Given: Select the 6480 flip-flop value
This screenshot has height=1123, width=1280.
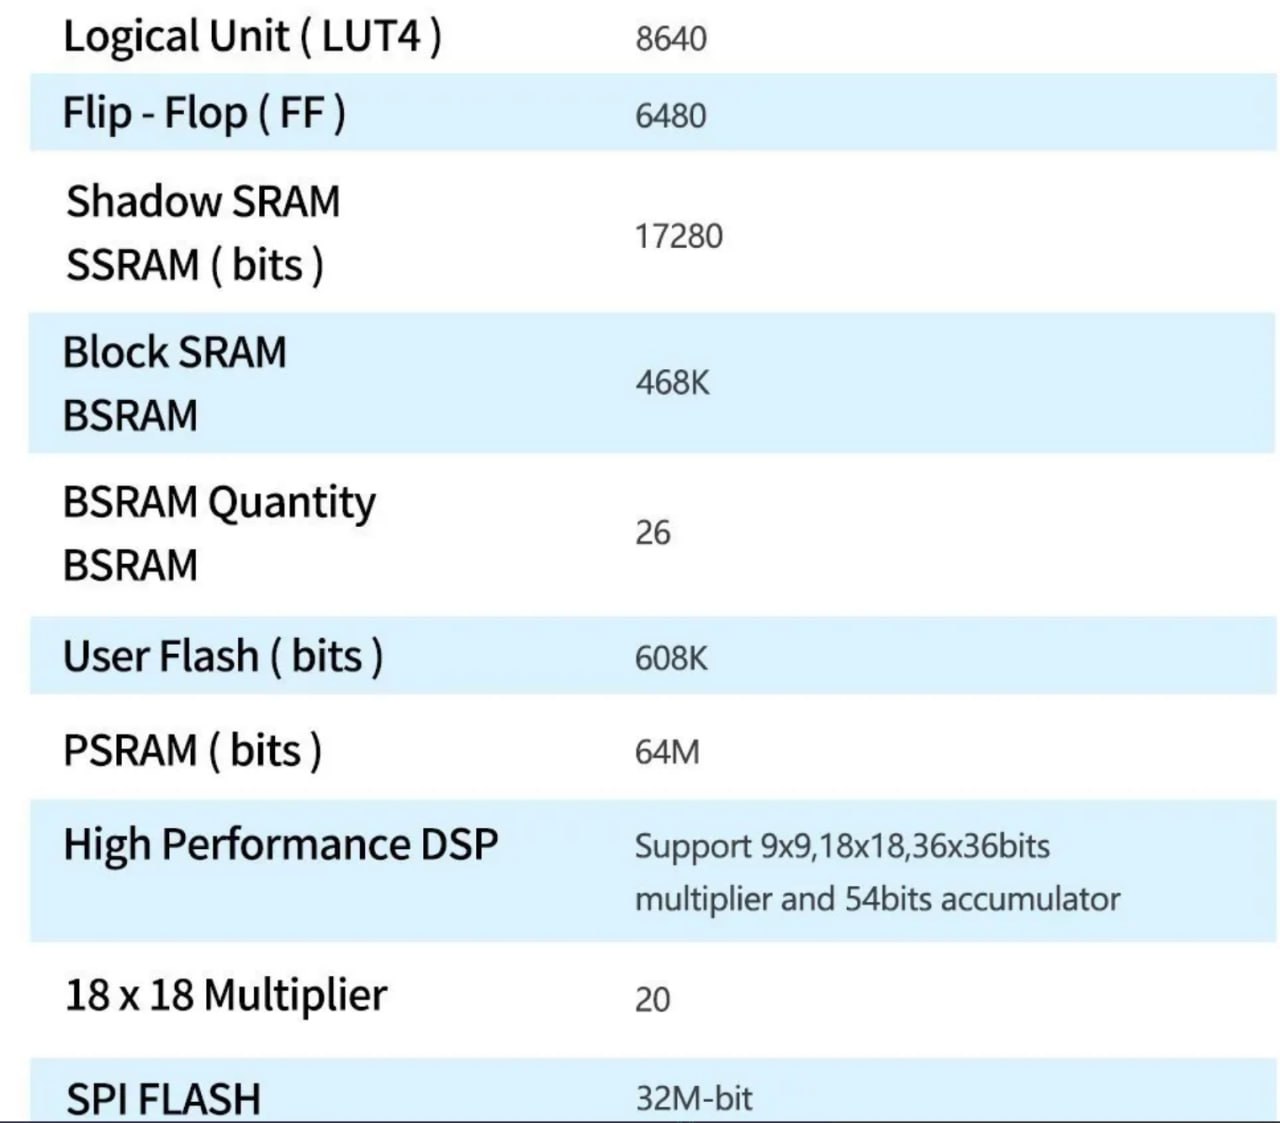Looking at the screenshot, I should click(670, 116).
